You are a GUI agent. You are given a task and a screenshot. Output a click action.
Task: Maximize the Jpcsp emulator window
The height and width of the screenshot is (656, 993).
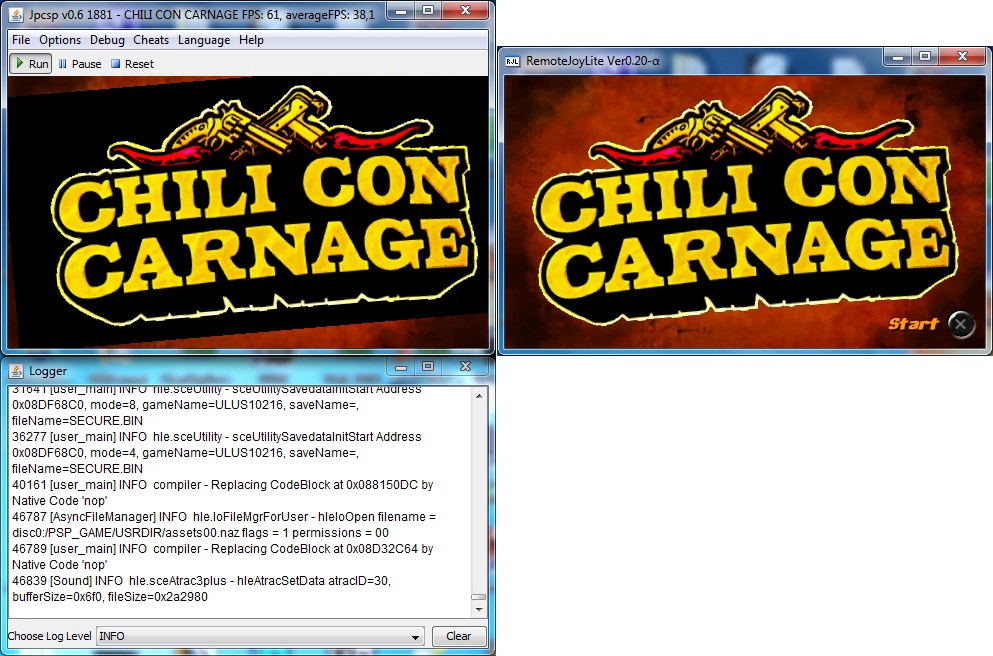point(428,10)
